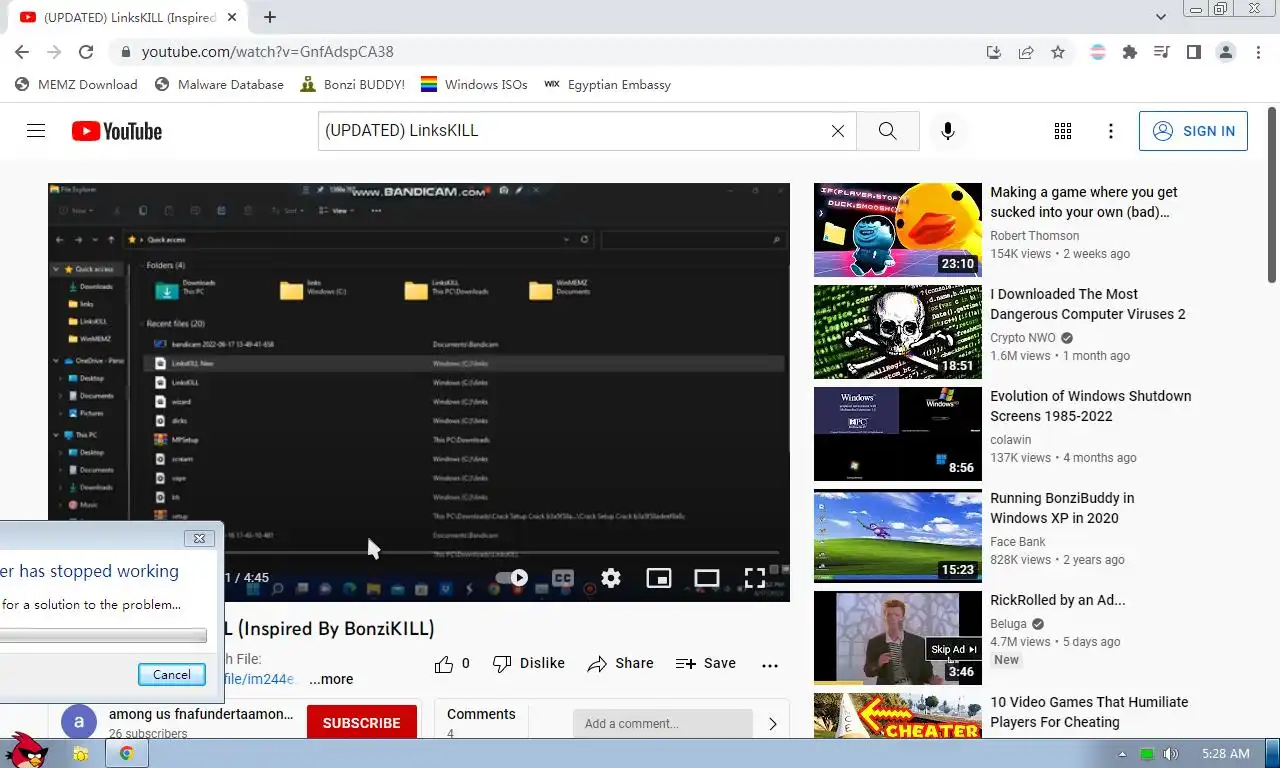Open the Bonzi BUDDY! bookmark
Image resolution: width=1280 pixels, height=768 pixels.
[353, 85]
